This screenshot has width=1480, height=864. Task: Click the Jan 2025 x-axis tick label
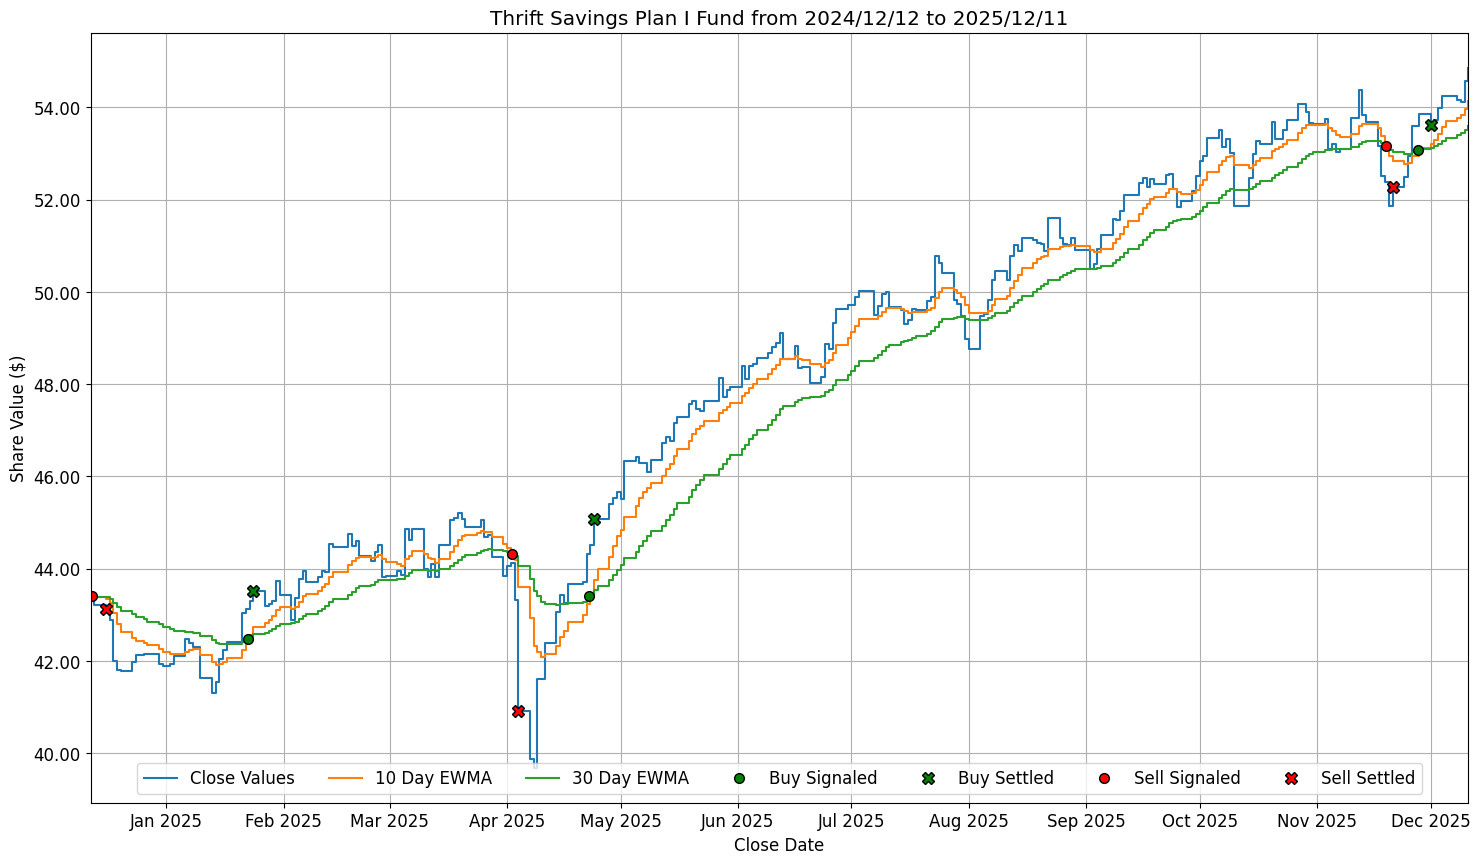(x=166, y=821)
